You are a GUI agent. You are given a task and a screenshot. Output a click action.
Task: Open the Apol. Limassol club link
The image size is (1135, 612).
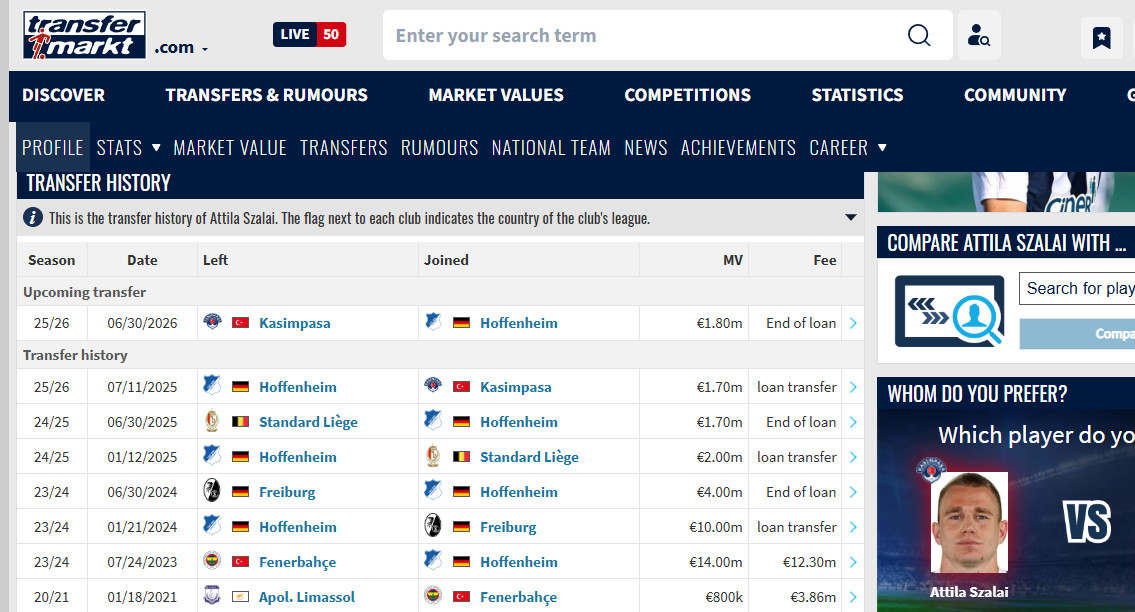click(306, 597)
